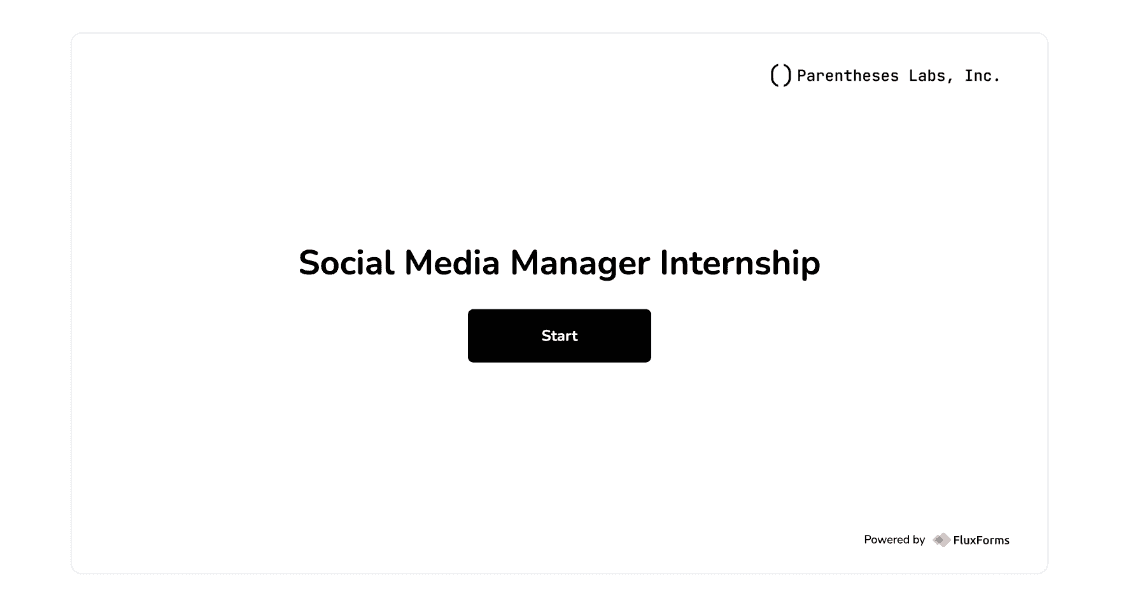1121x613 pixels.
Task: Click the word "Media" in the title
Action: (452, 263)
